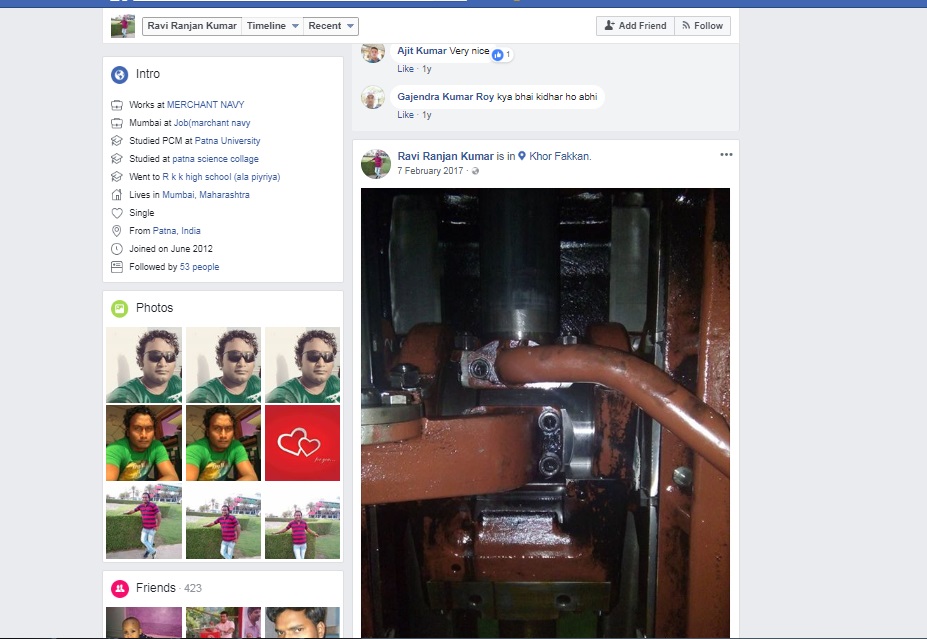Click Ajit Kumar's commenter avatar

point(373,53)
